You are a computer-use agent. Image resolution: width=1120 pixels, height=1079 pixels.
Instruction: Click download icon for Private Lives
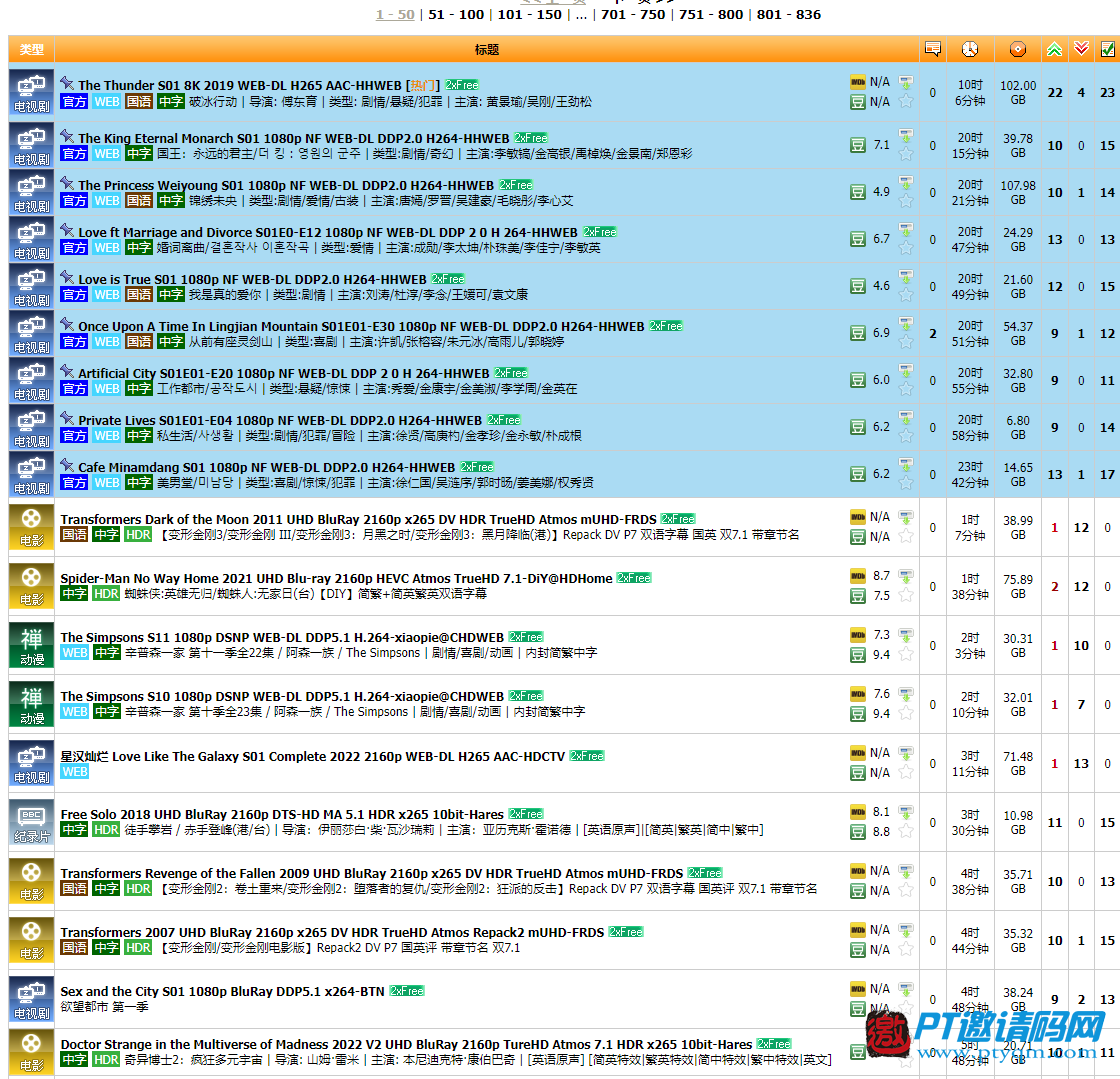pyautogui.click(x=906, y=418)
